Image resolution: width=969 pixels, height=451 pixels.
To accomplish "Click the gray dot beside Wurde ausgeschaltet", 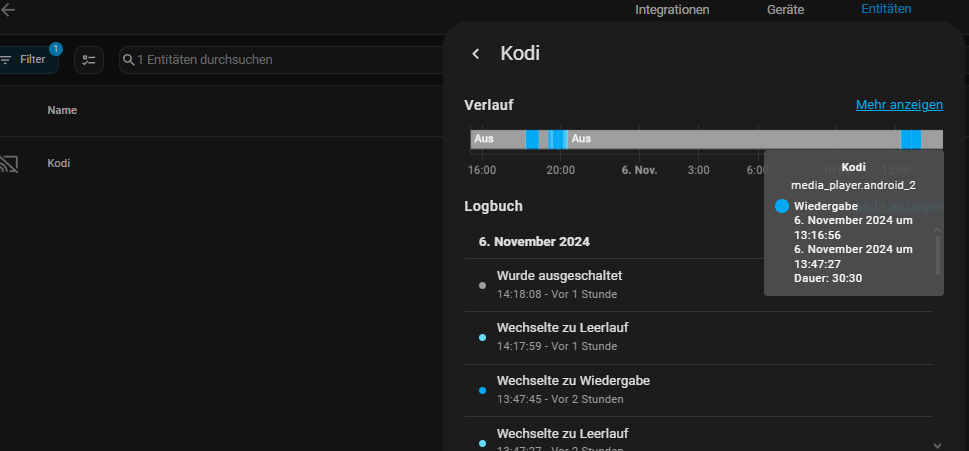I will tap(483, 285).
